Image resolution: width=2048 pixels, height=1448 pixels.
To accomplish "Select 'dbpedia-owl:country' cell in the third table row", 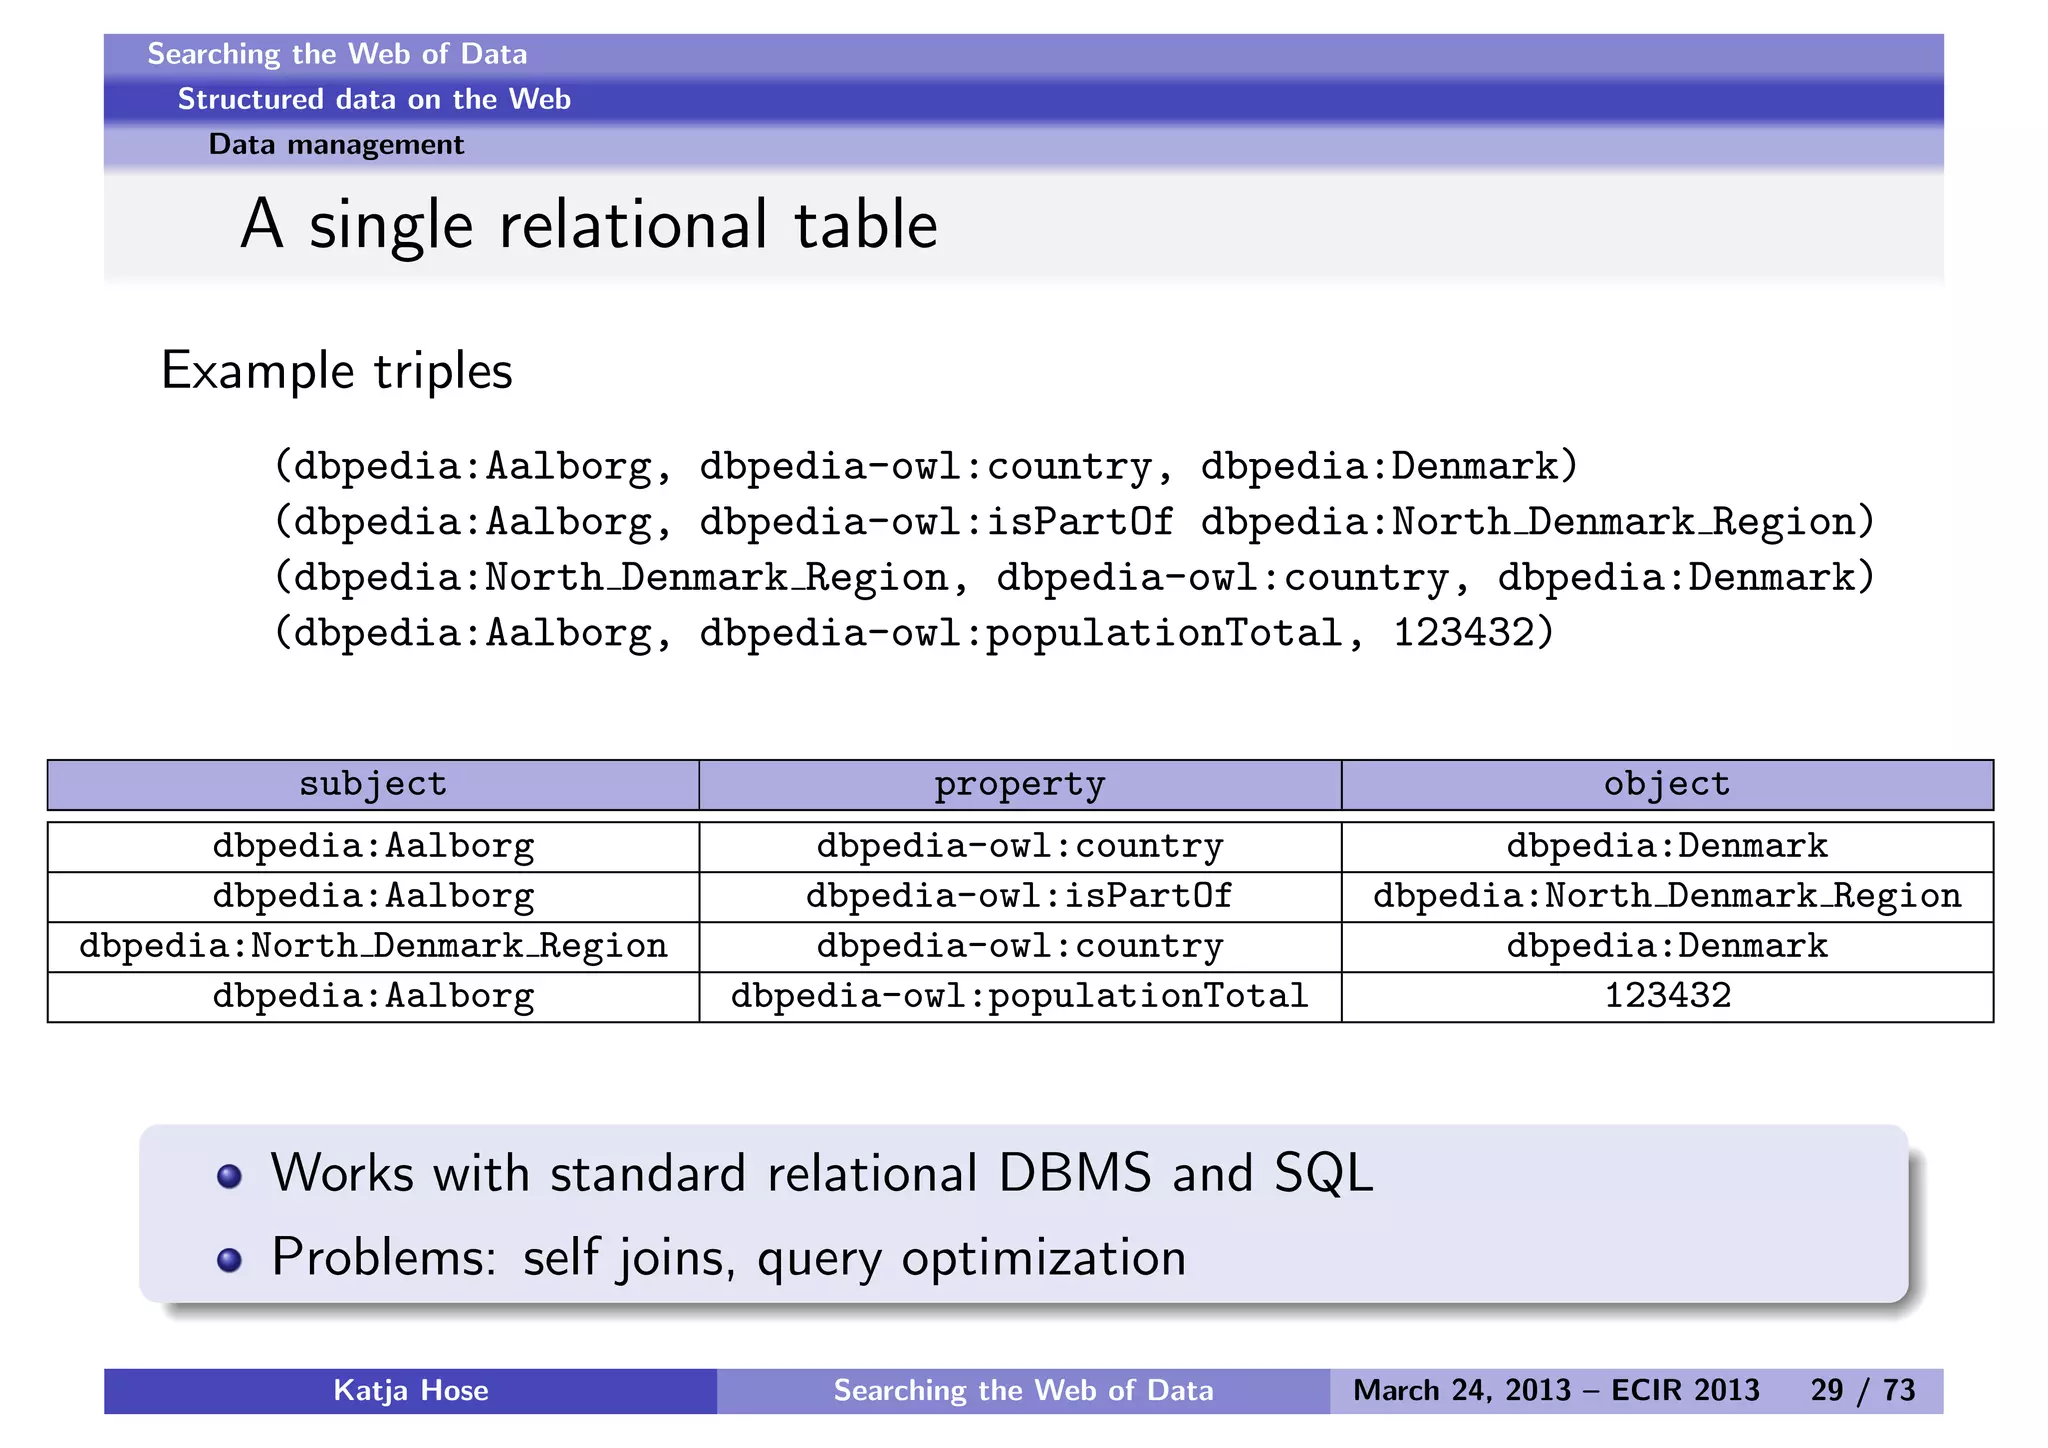I will [1020, 947].
